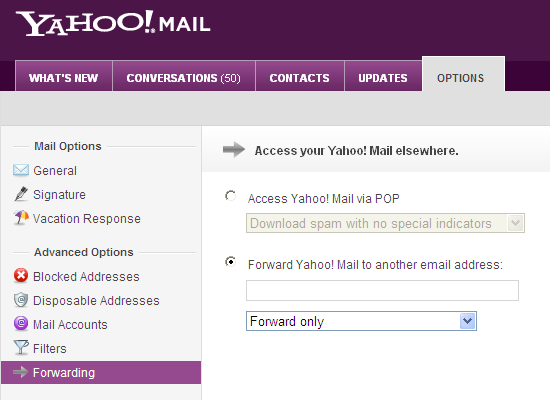550x400 pixels.
Task: Select Forward Yahoo! Mail to another address radio
Action: 230,262
